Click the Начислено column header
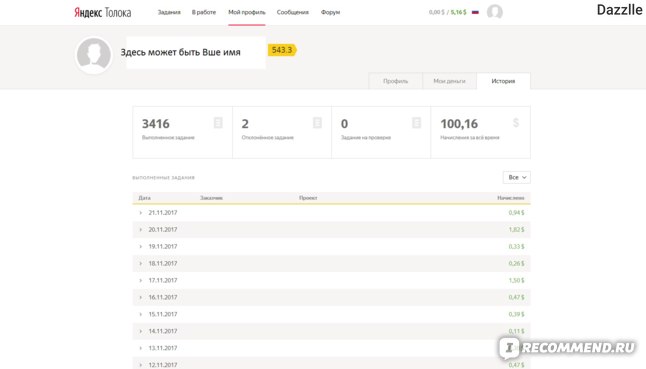This screenshot has width=646, height=369. pos(511,198)
